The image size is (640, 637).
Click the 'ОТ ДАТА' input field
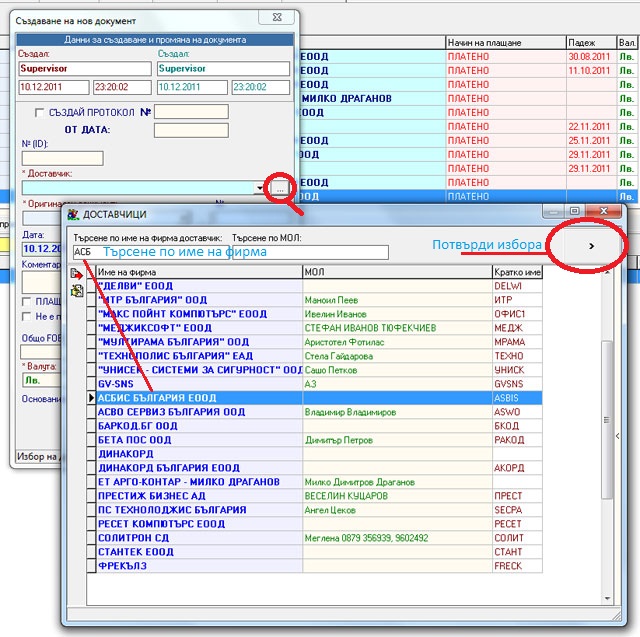191,130
